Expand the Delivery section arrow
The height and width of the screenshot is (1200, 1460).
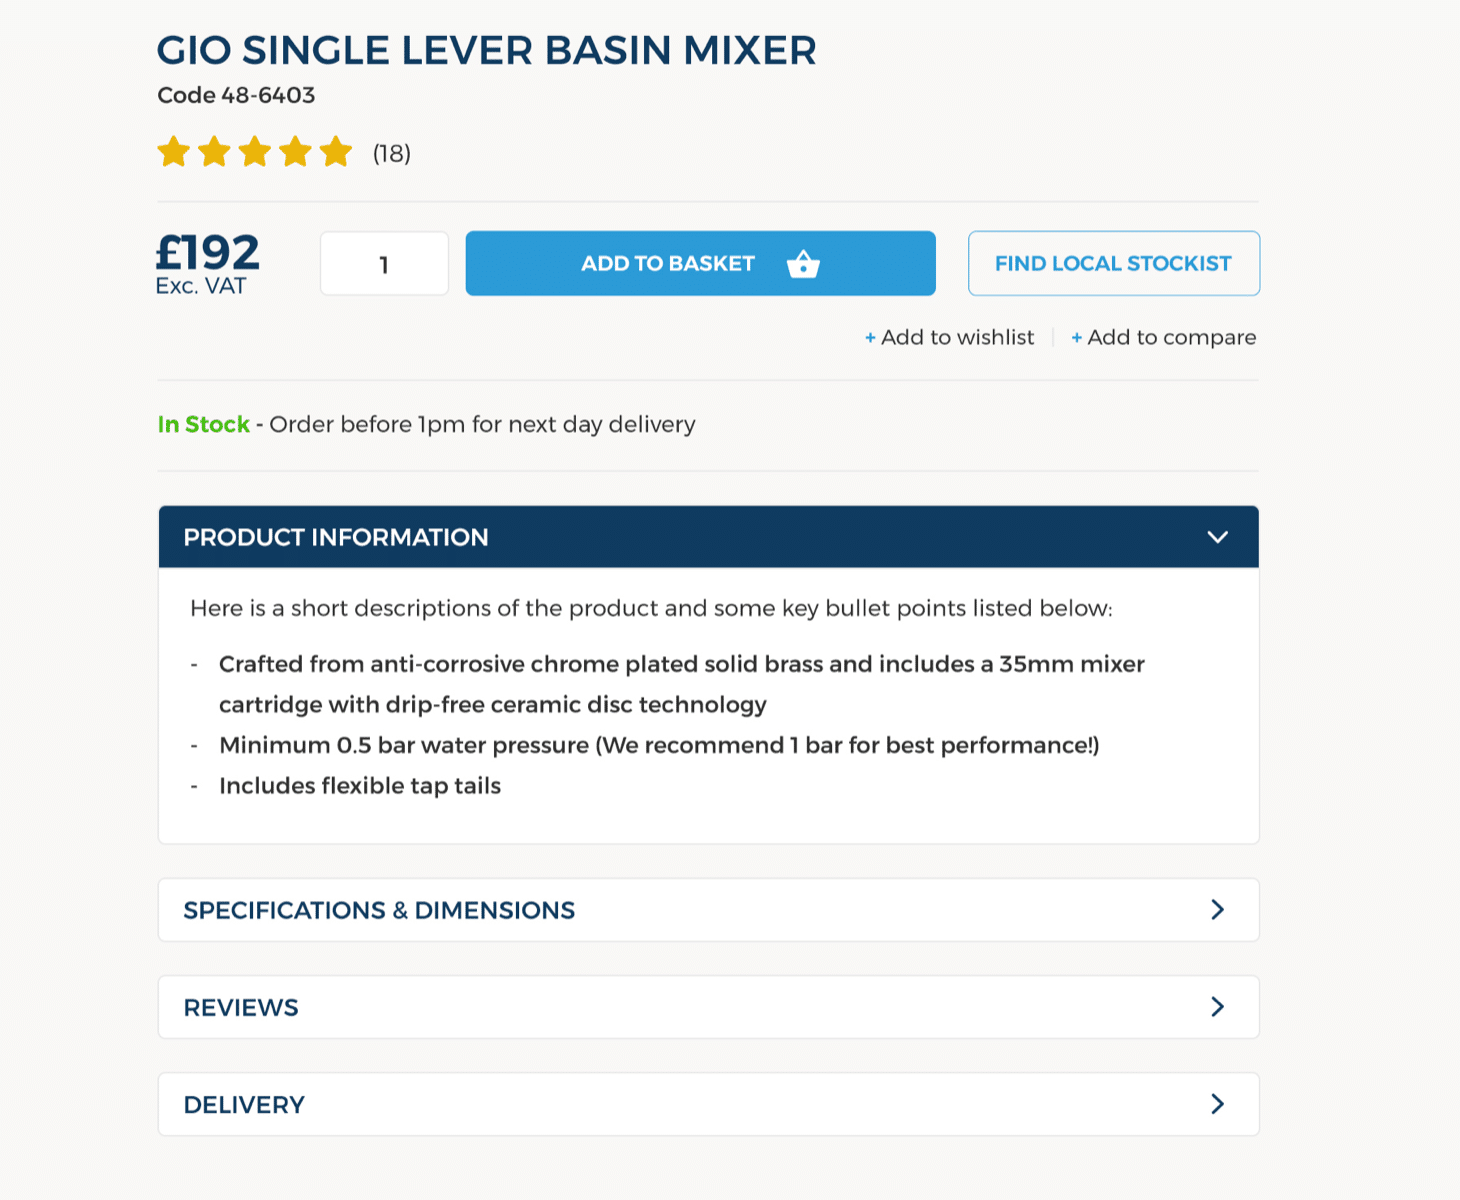tap(1217, 1103)
